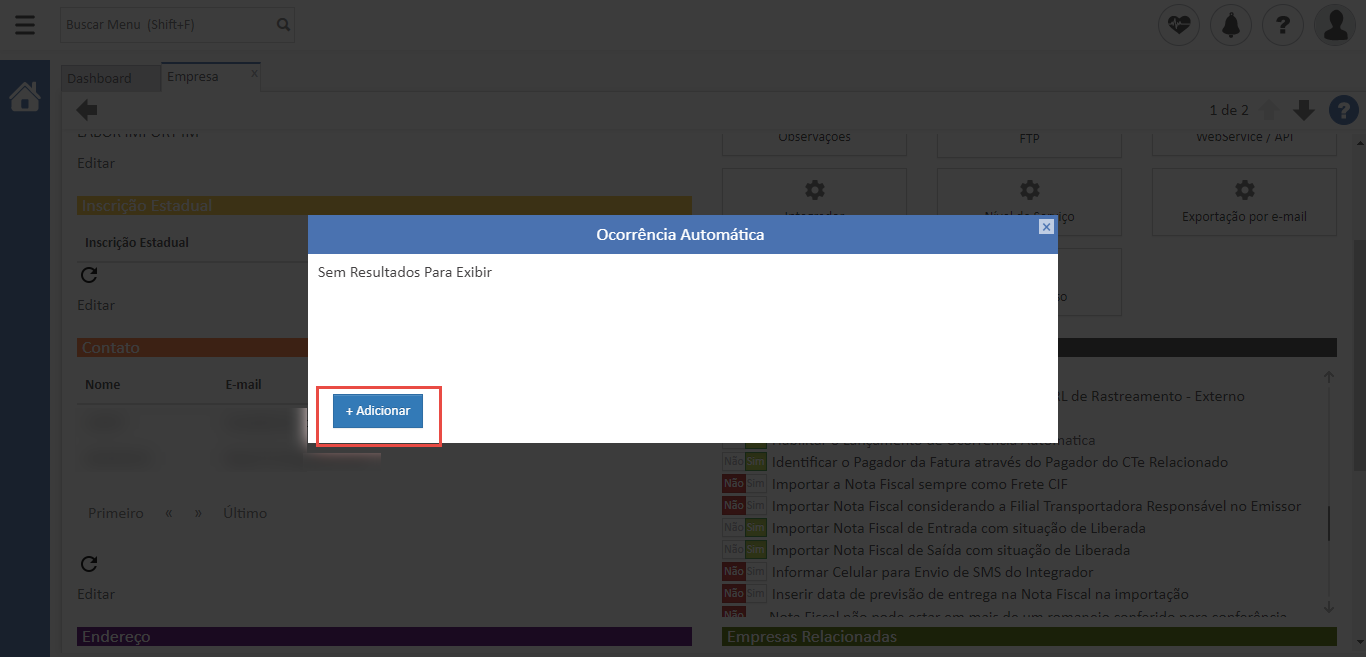
Task: Close the Empresa tab
Action: 253,73
